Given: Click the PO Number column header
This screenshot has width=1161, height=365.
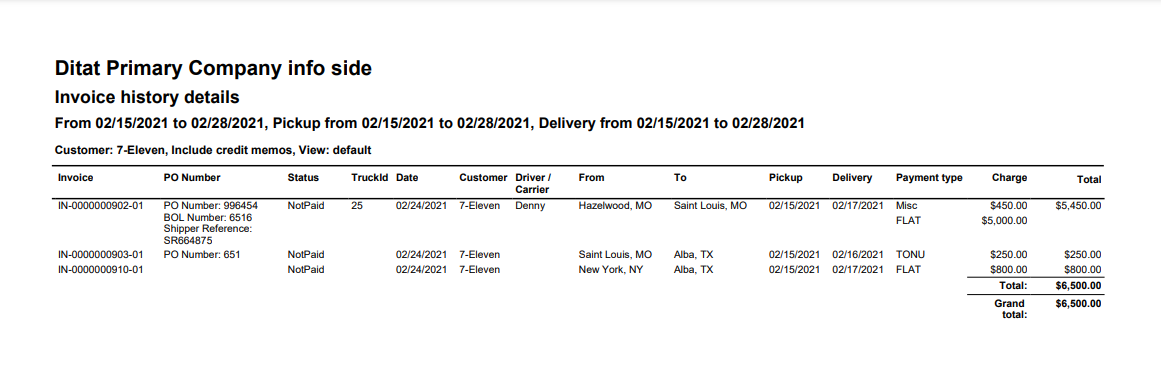Looking at the screenshot, I should [x=192, y=178].
